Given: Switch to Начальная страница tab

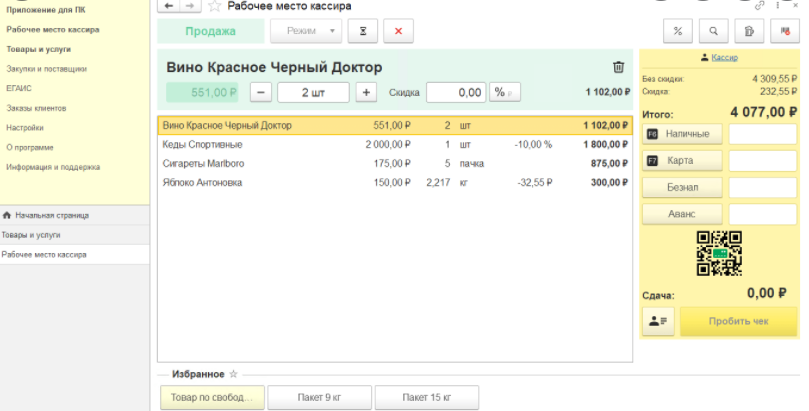Looking at the screenshot, I should (x=75, y=215).
